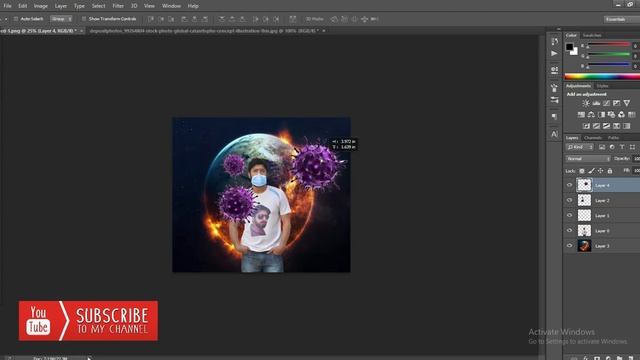
Task: Add a Channel Mixer adjustment
Action: [621, 115]
